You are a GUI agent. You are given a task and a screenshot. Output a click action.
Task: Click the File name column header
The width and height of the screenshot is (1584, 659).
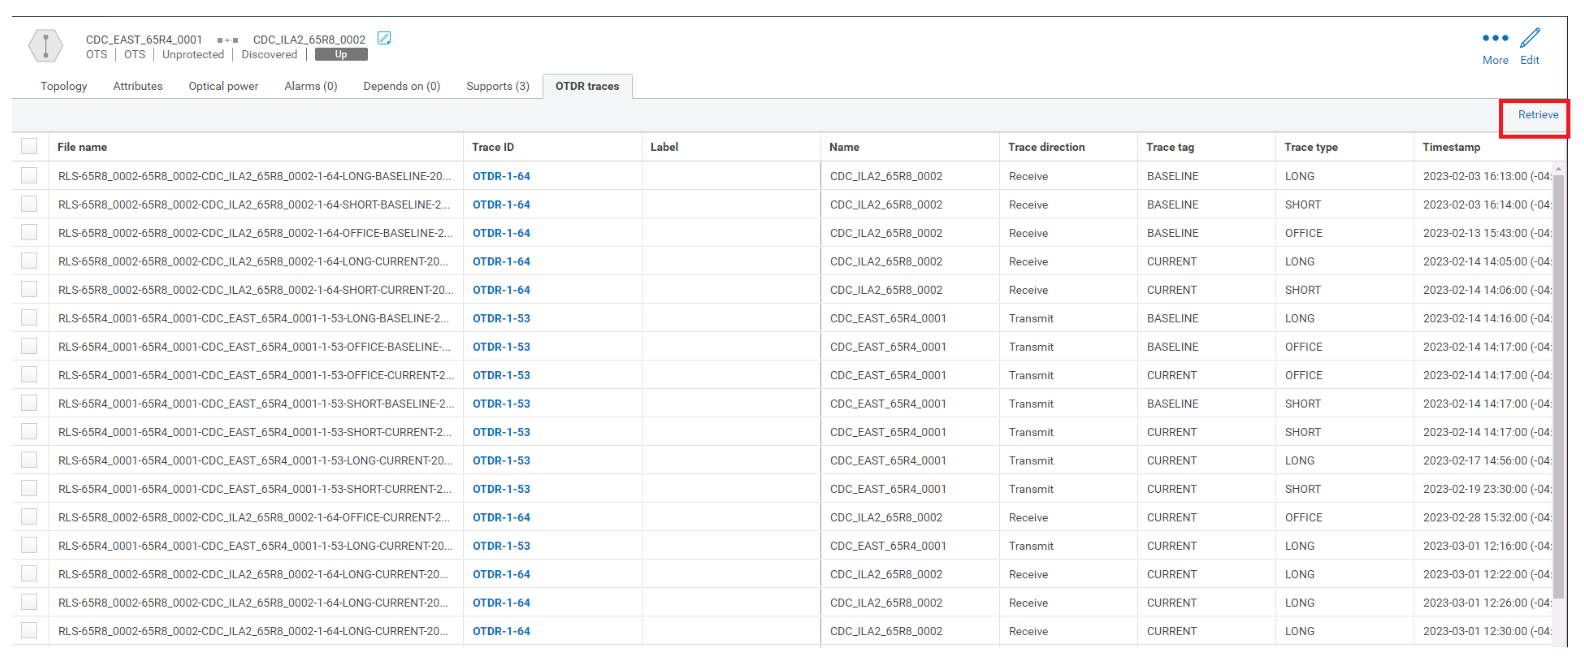pyautogui.click(x=82, y=147)
